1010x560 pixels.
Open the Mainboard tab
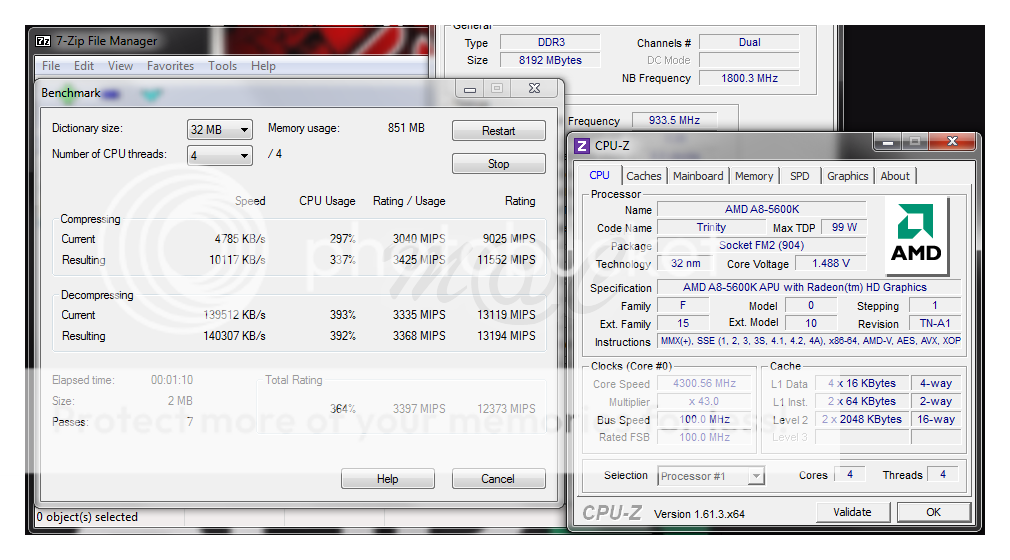click(698, 176)
